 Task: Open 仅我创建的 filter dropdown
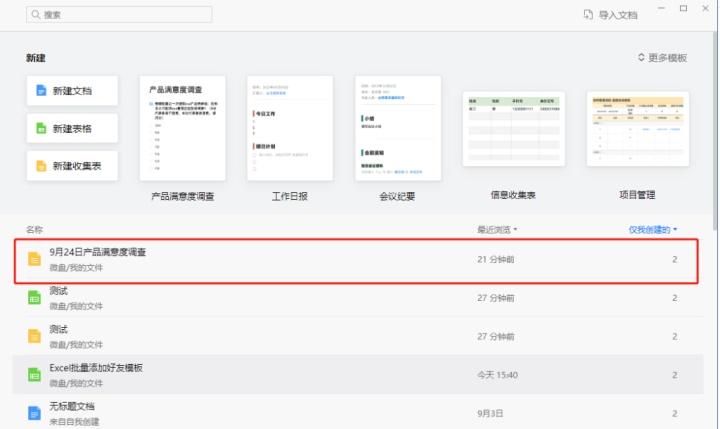tap(652, 229)
